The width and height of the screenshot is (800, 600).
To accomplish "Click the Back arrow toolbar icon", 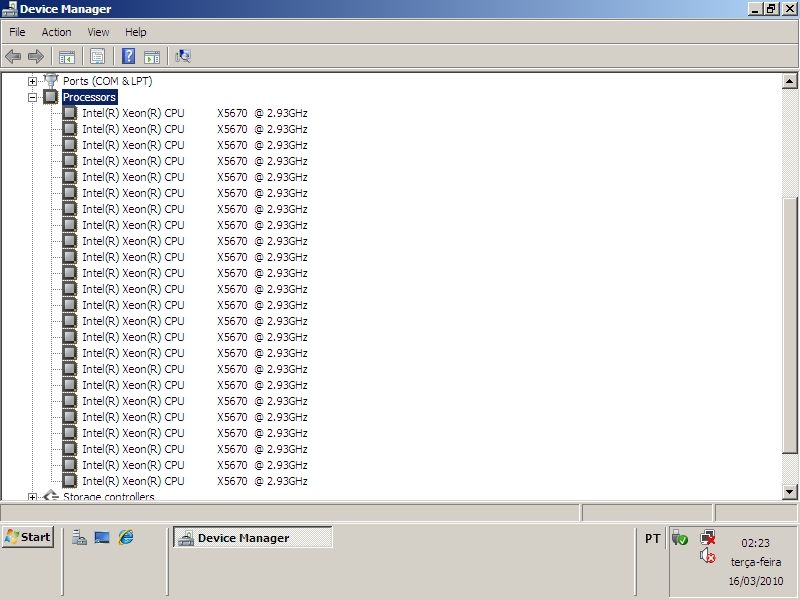I will (x=13, y=56).
